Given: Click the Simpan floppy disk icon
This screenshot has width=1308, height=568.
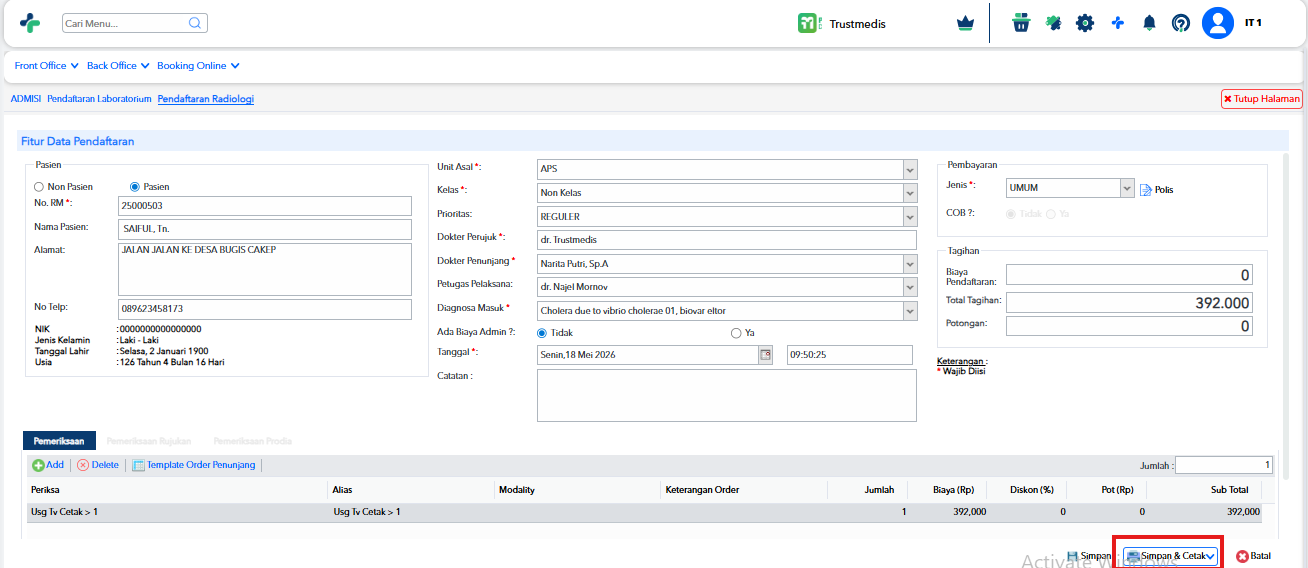Looking at the screenshot, I should [1073, 556].
